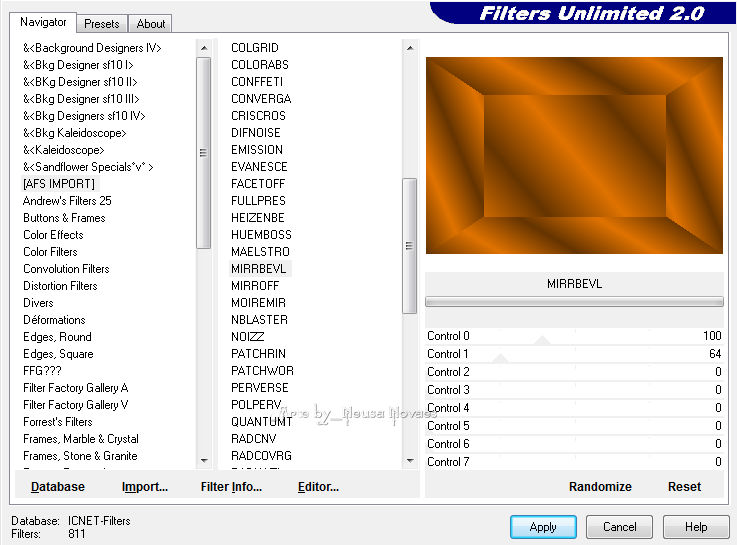Click the Cancel button

(x=619, y=527)
